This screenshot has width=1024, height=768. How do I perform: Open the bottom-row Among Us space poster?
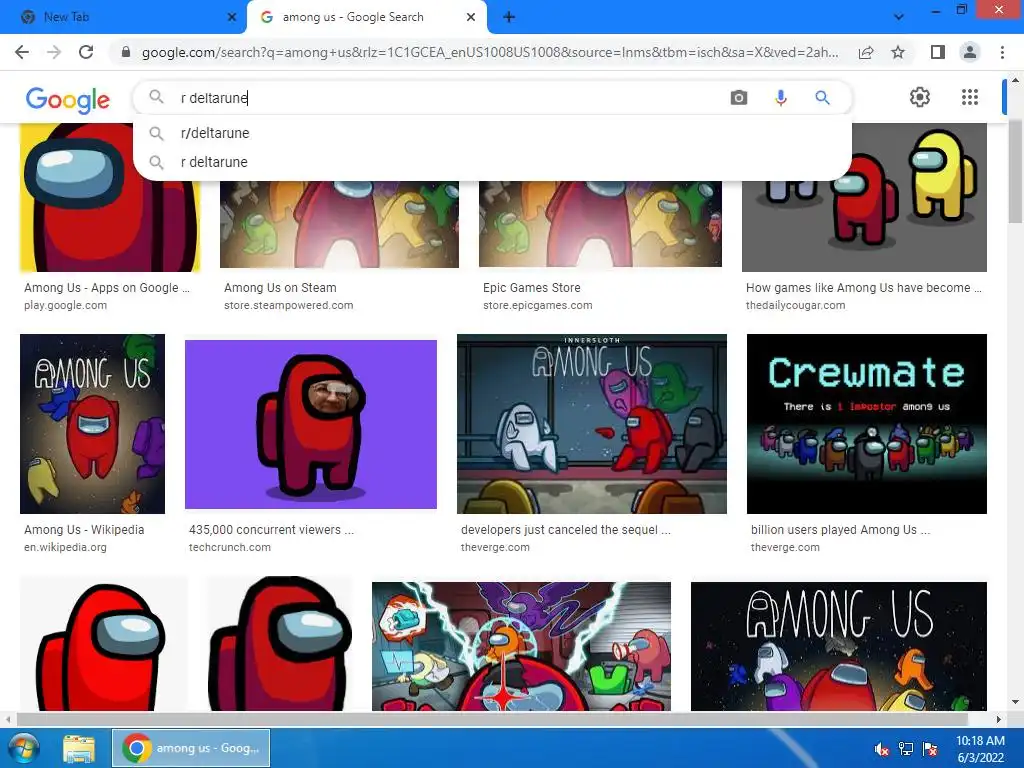pos(839,646)
